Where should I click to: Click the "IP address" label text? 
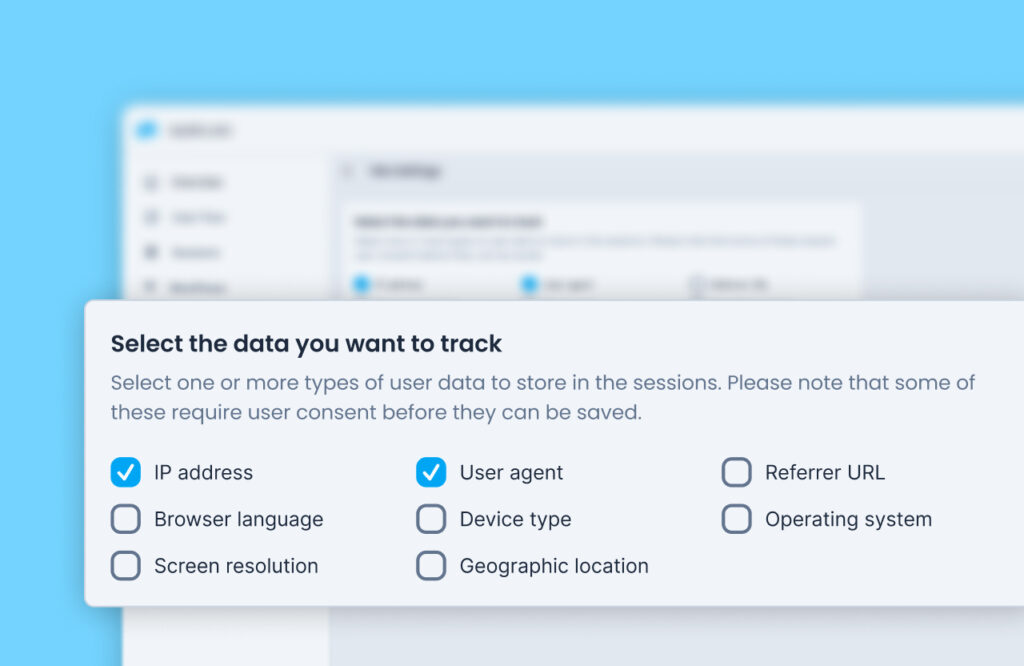coord(203,472)
